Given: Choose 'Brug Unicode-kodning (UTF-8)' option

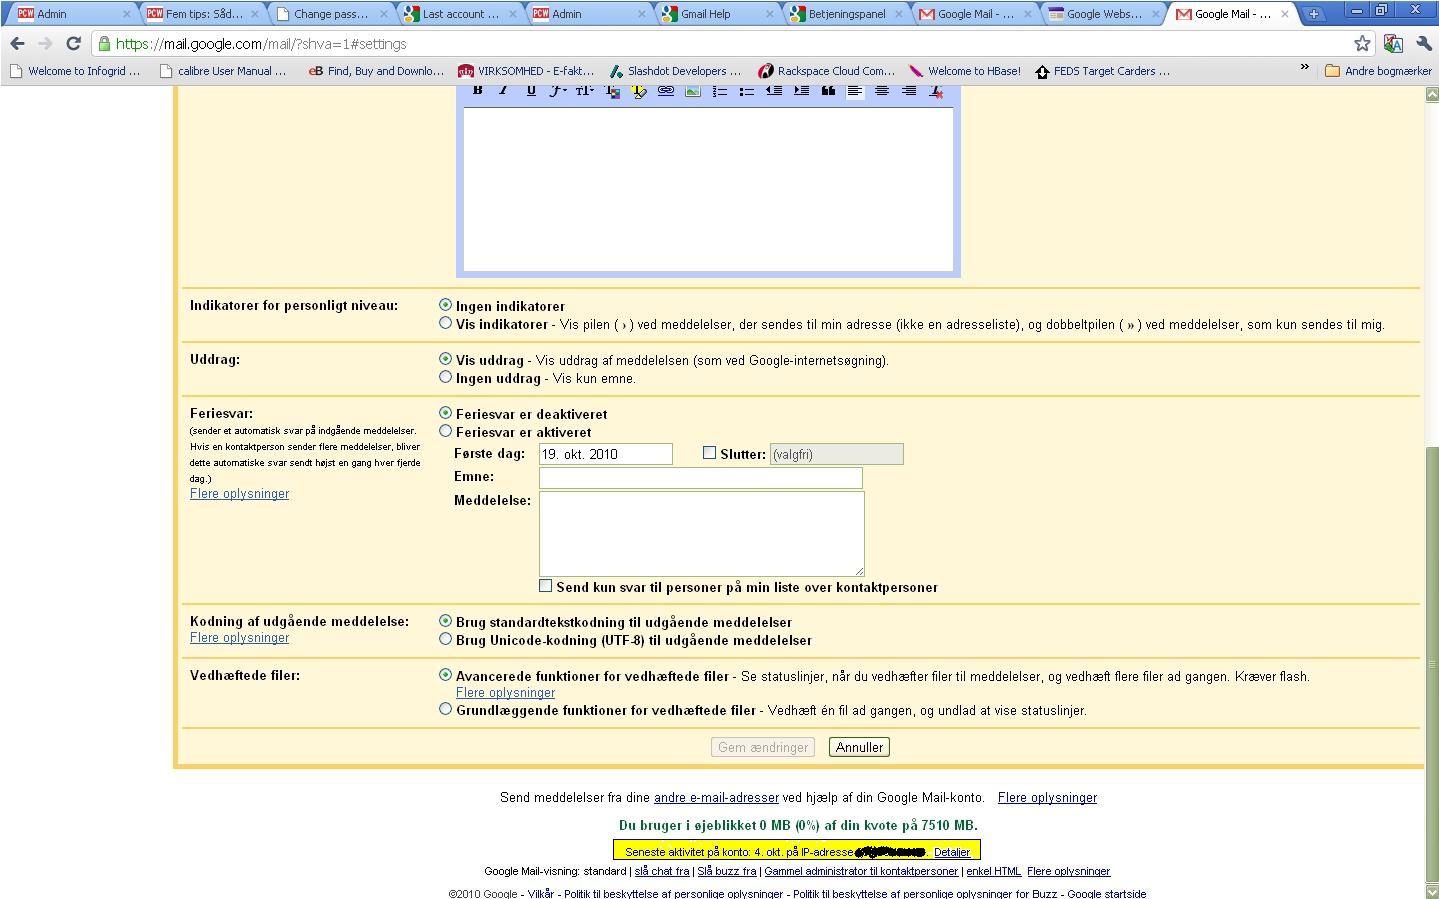Looking at the screenshot, I should tap(446, 639).
